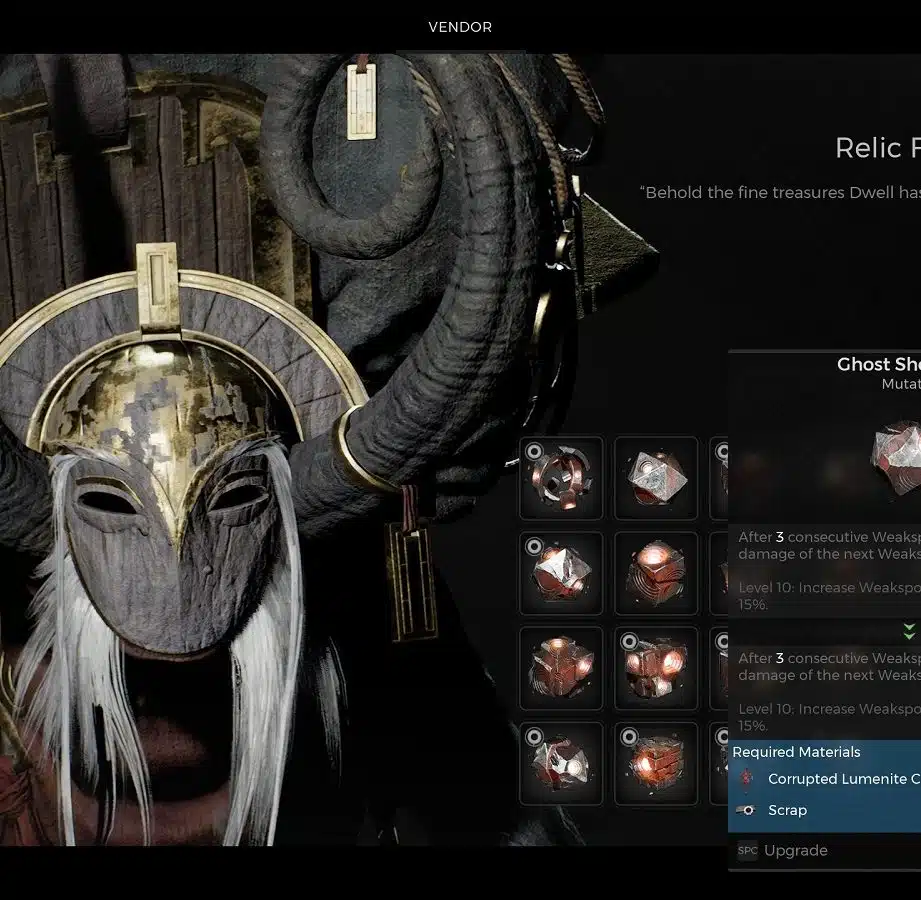Click the "After 3 consecutive" description above the green arrows
Screen dimensions: 921x900
coord(829,545)
